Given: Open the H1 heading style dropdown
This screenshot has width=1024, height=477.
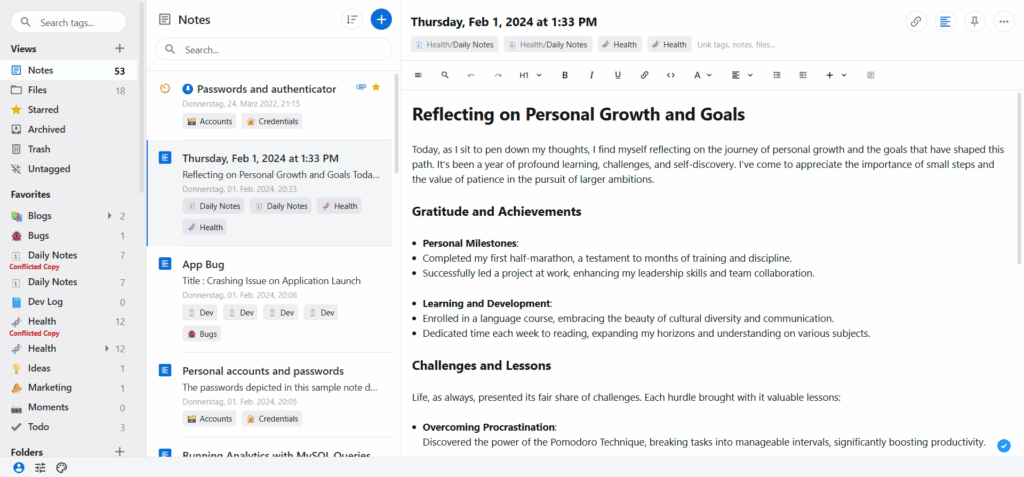Looking at the screenshot, I should pos(530,75).
